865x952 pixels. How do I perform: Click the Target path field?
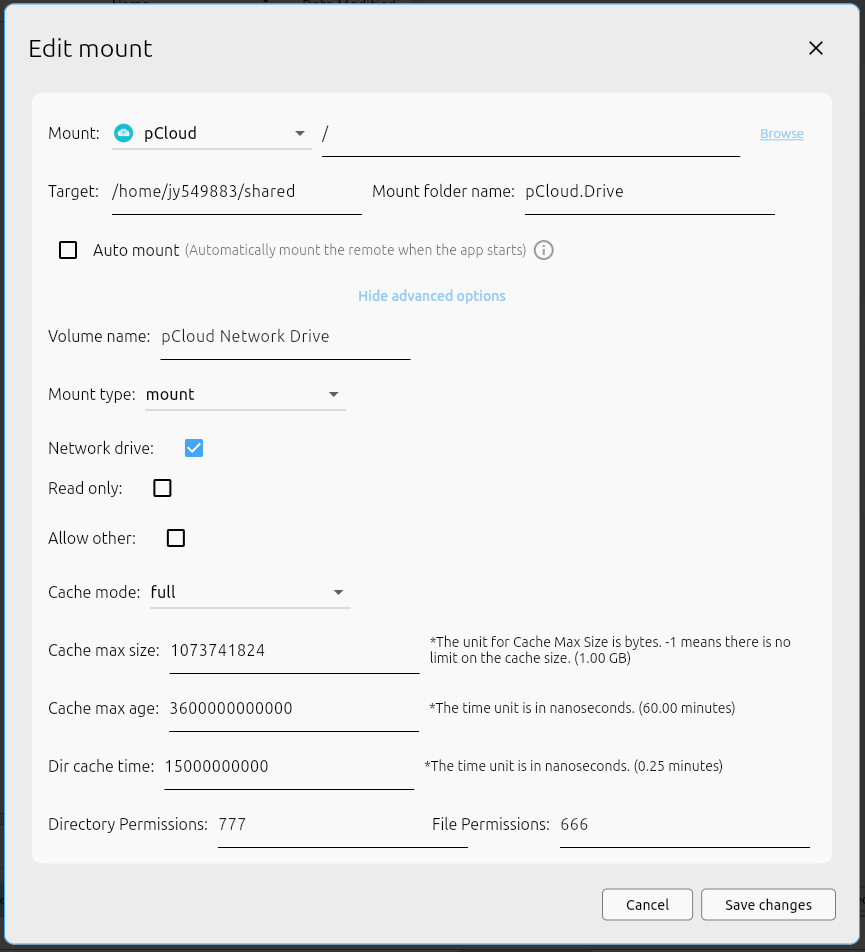pyautogui.click(x=236, y=191)
